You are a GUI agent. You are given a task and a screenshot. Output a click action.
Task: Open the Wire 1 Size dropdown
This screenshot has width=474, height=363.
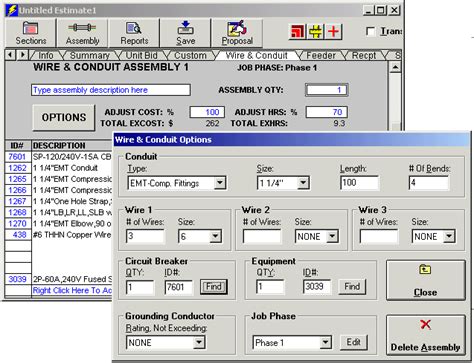pos(215,236)
